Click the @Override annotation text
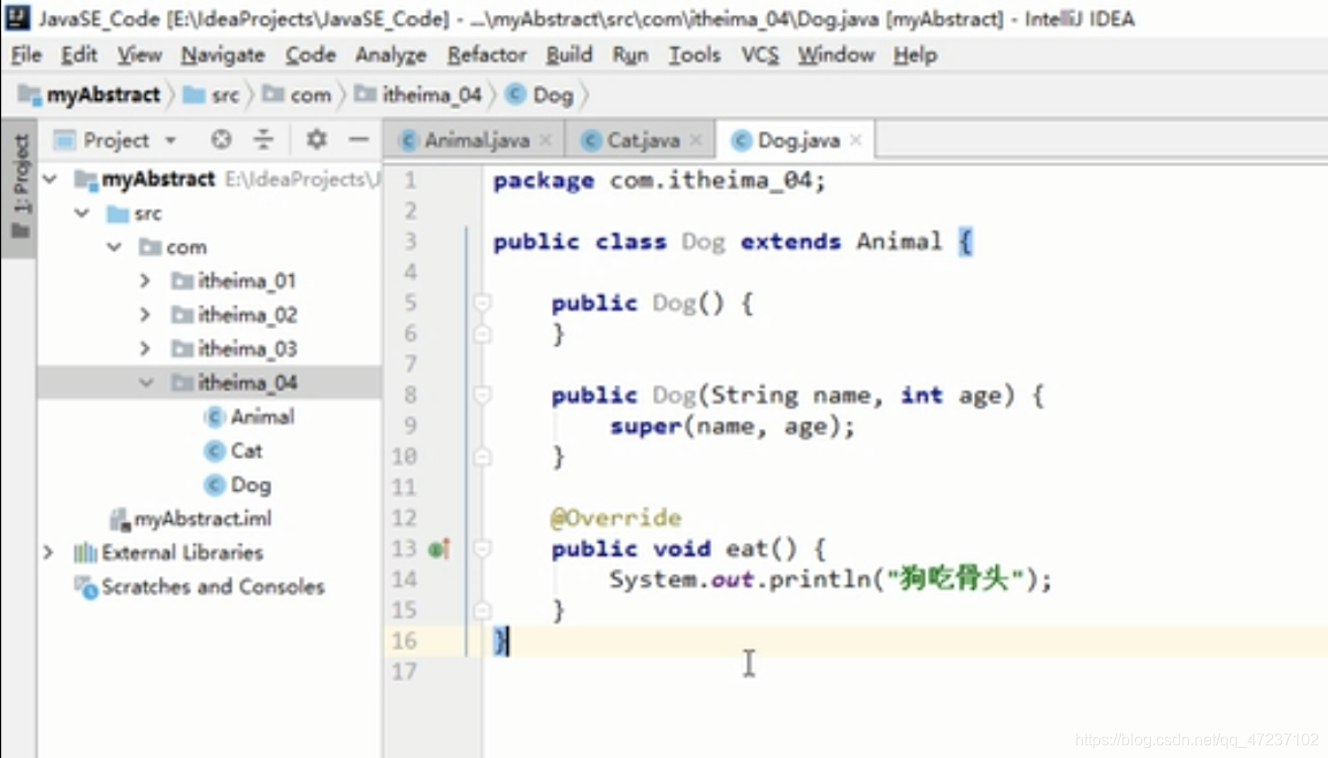The image size is (1328, 758). pyautogui.click(x=616, y=518)
